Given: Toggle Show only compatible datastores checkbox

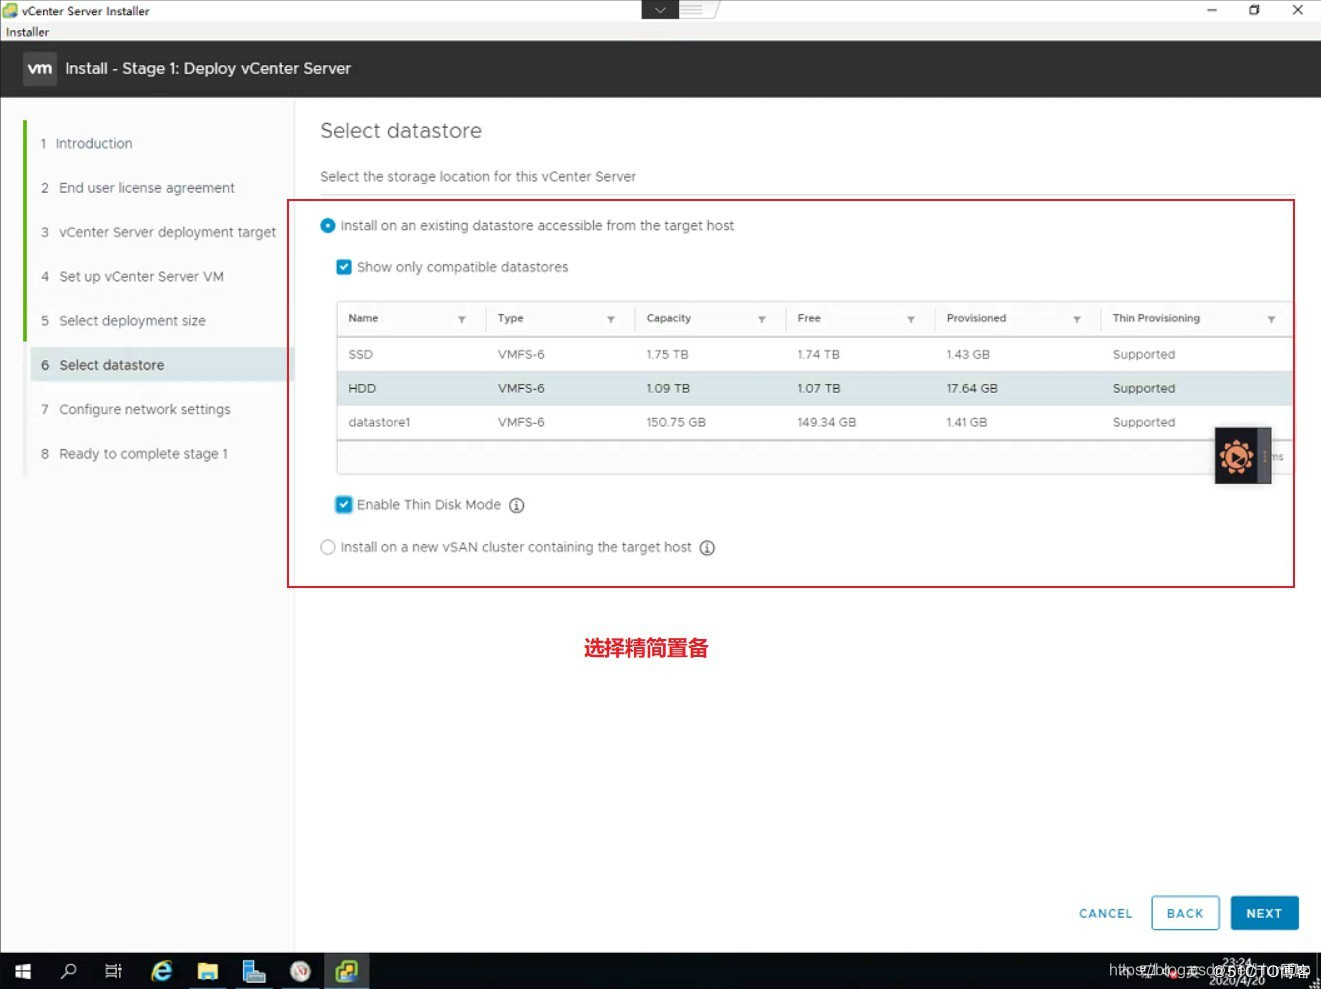Looking at the screenshot, I should 344,267.
